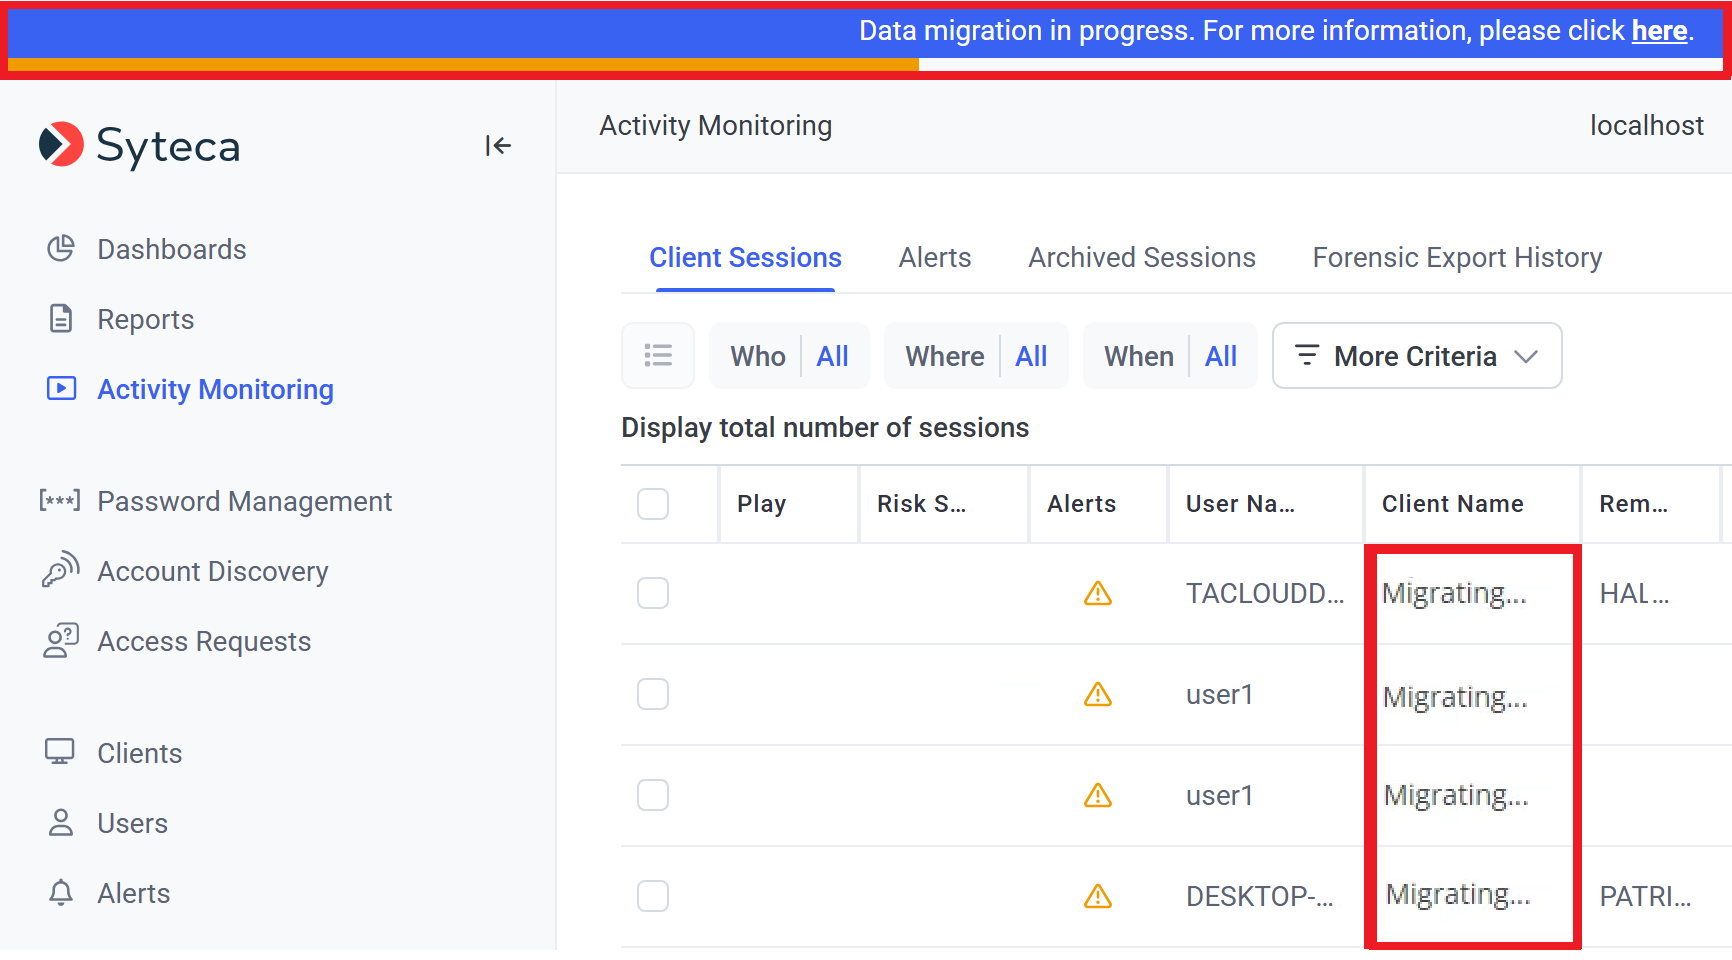1732x960 pixels.
Task: Click the list view icon button
Action: point(658,356)
